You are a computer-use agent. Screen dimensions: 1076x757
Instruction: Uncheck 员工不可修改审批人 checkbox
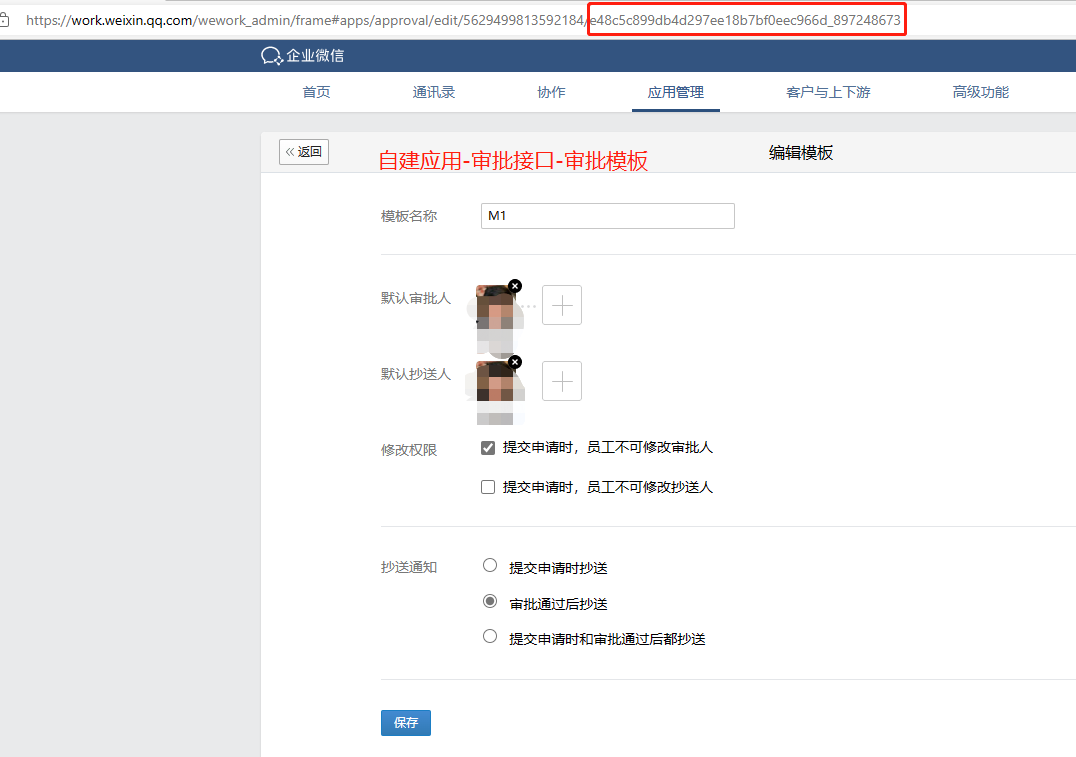tap(488, 448)
